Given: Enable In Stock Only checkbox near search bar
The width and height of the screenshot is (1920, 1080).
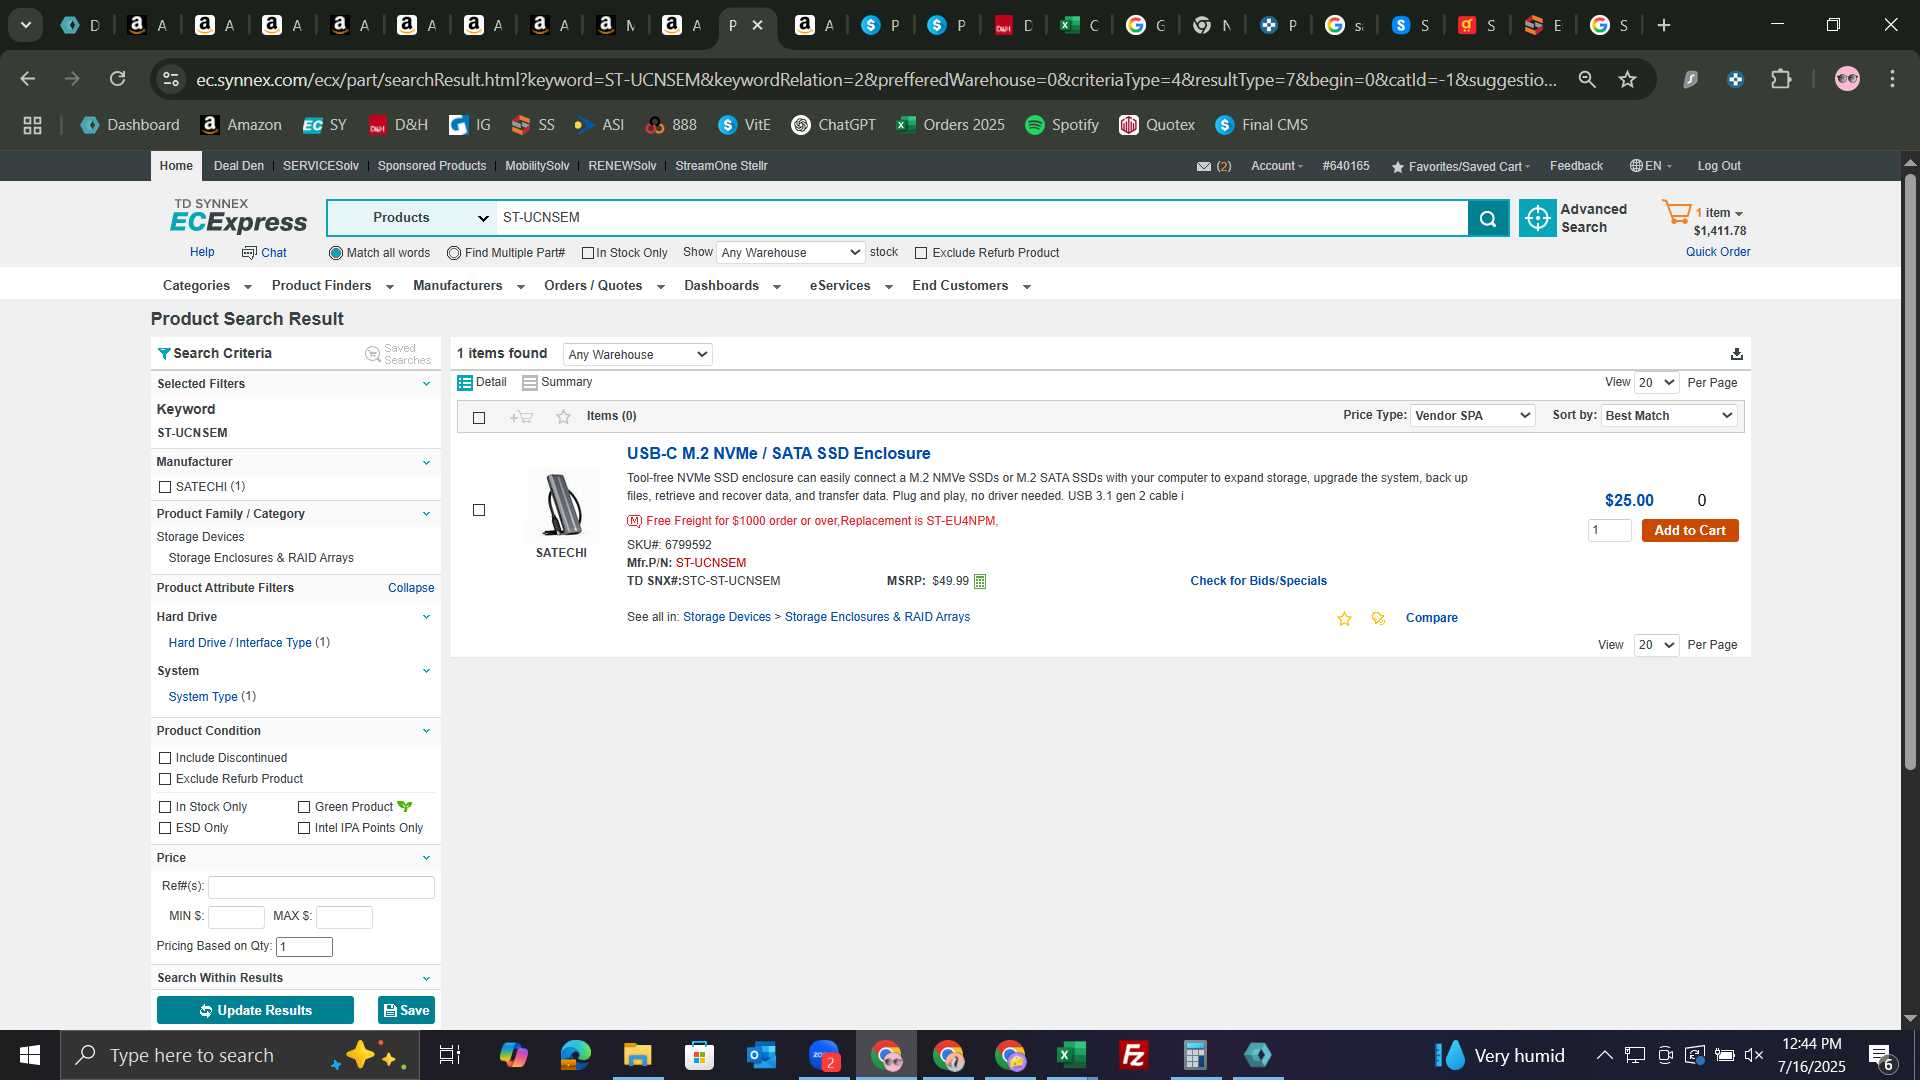Looking at the screenshot, I should (x=588, y=253).
